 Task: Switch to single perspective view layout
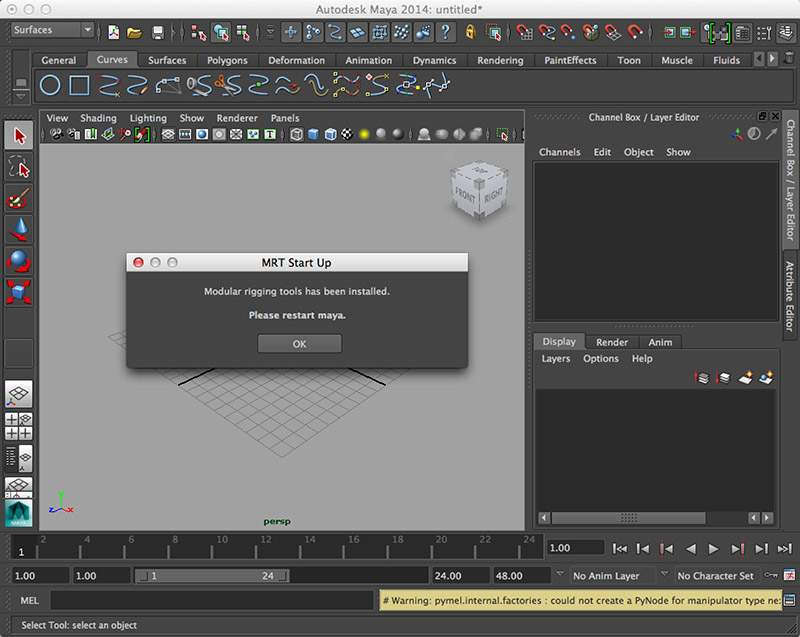point(19,394)
